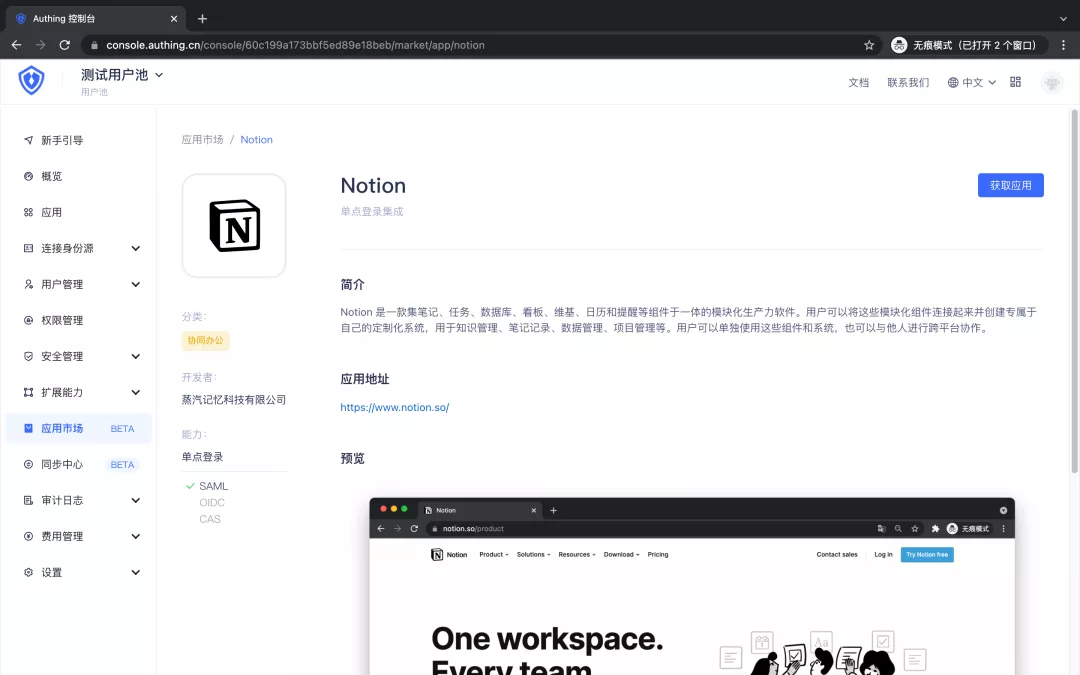Click the 应用地址 section heading
Screen dimensions: 1080x675
point(365,379)
